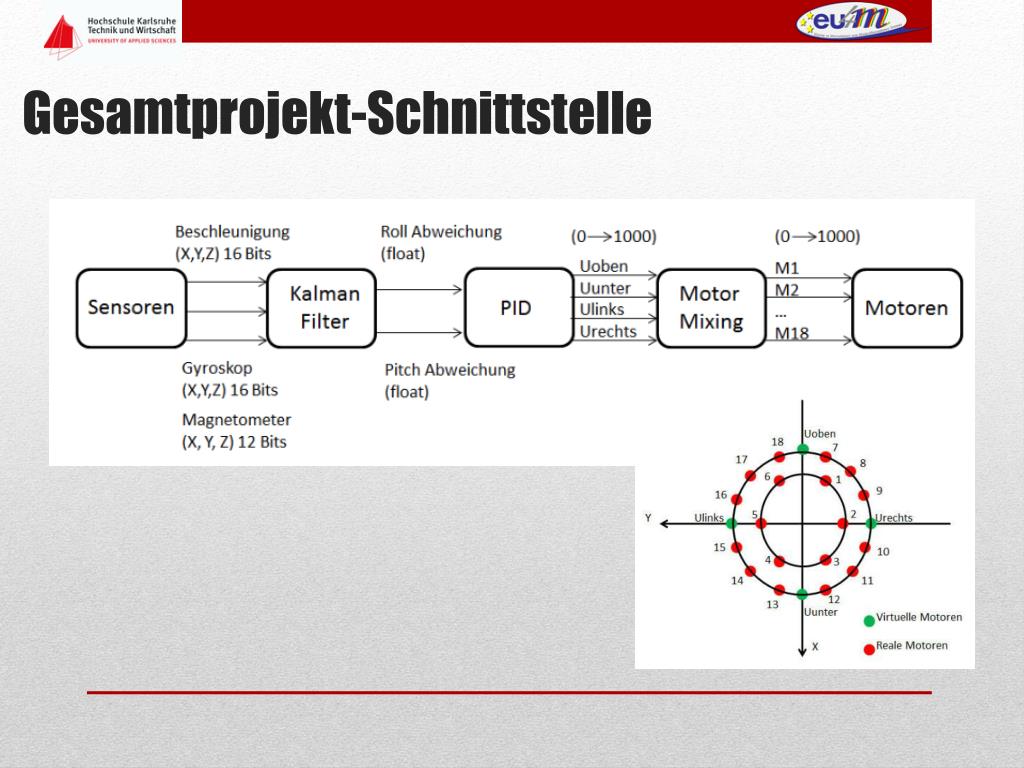Select the Magnetometer label
Screen dimensions: 1024x768
(x=236, y=419)
